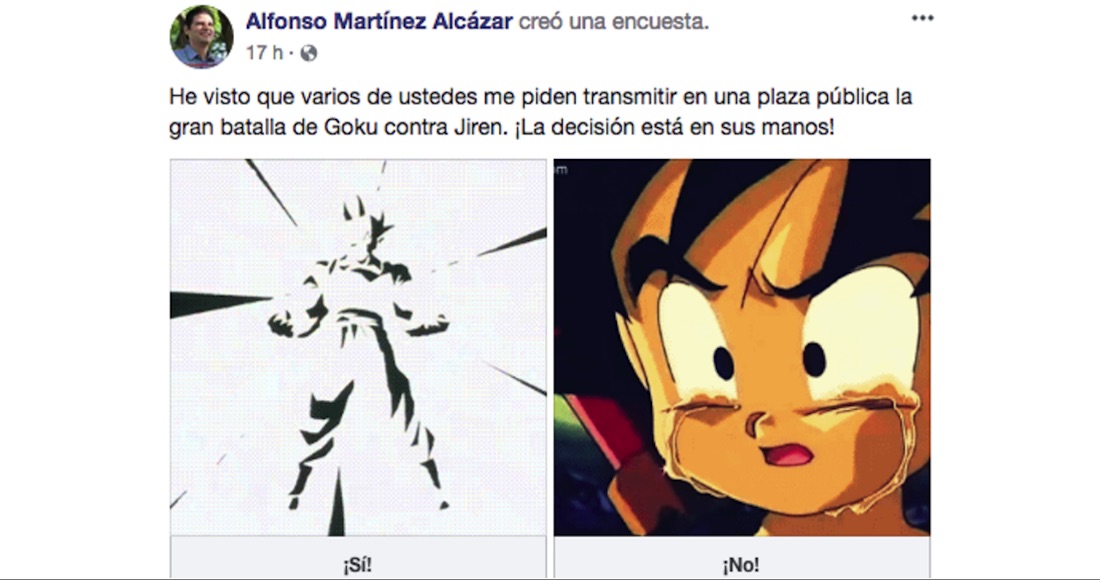1100x580 pixels.
Task: Click the spiky hair of the silhouette figure
Action: tap(367, 219)
